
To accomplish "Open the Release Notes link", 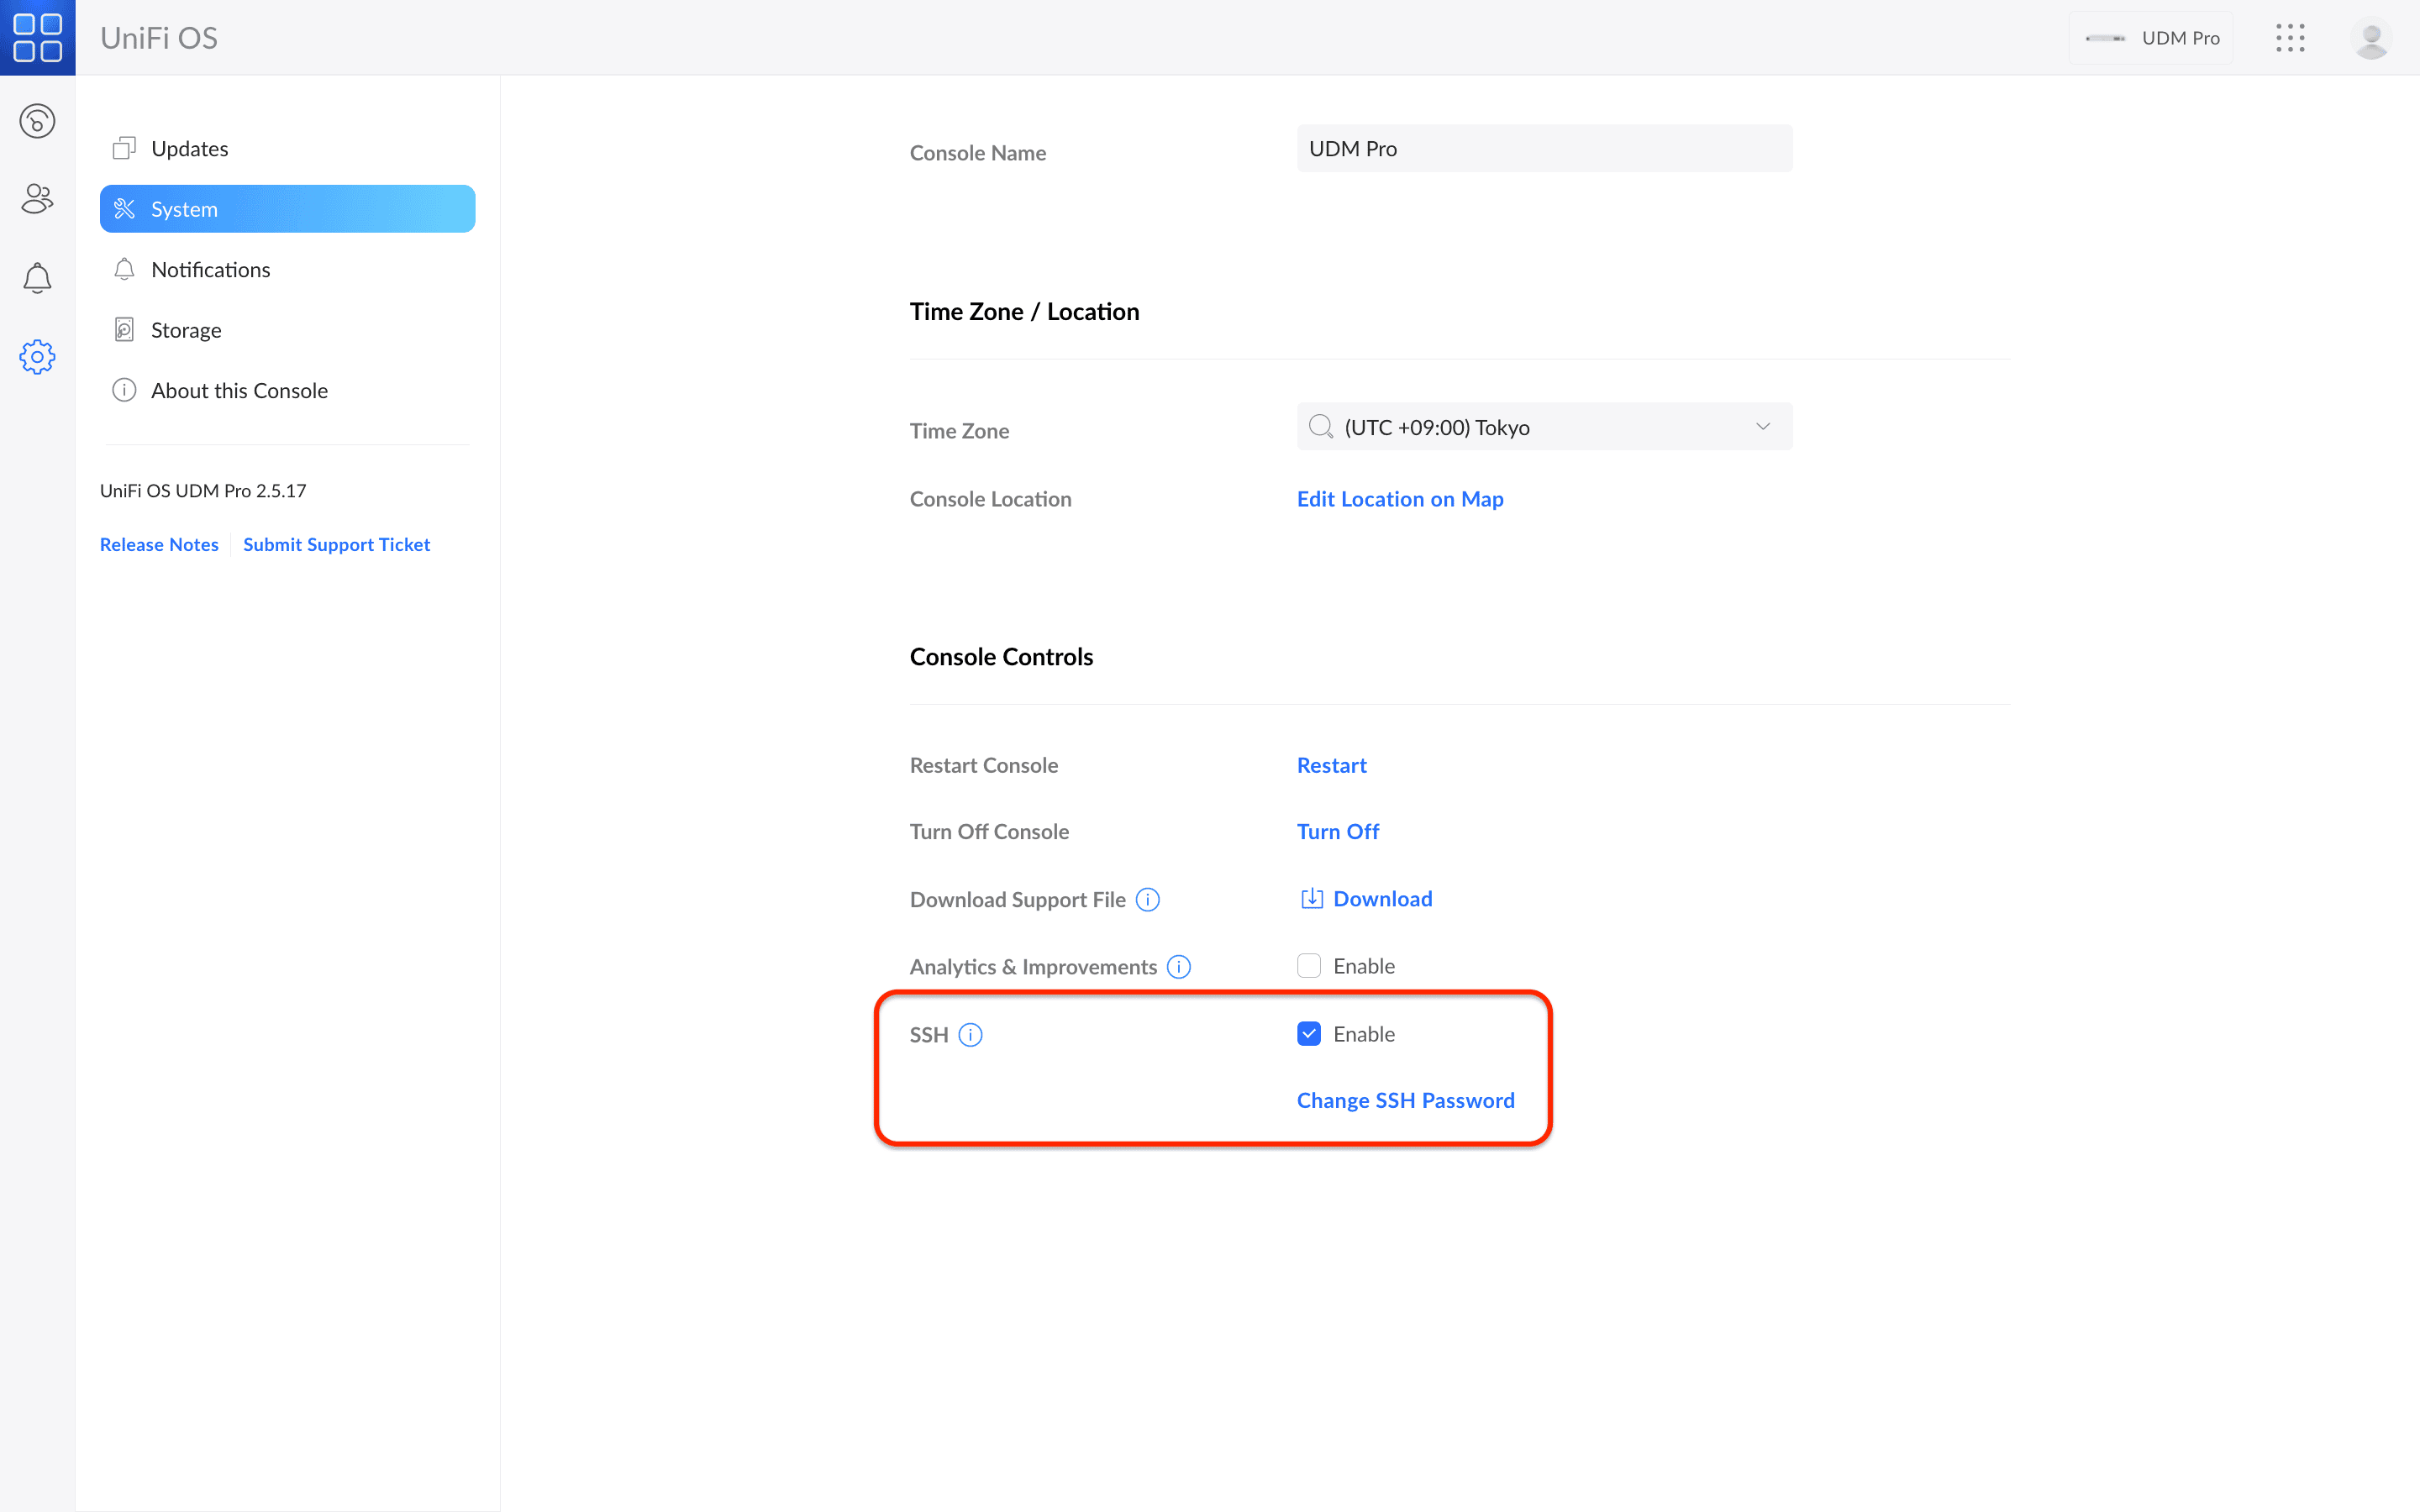I will tap(159, 545).
